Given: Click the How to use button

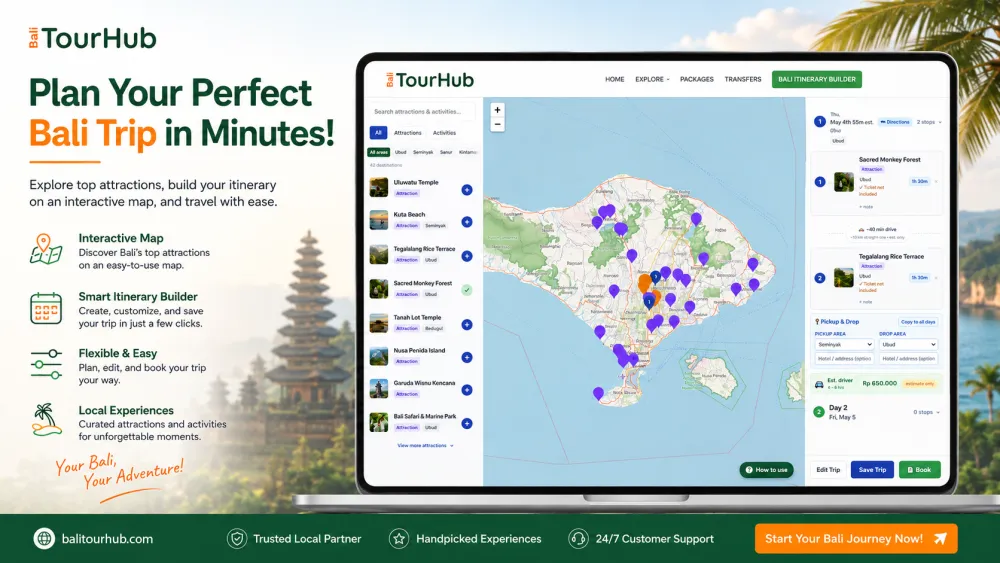Looking at the screenshot, I should [767, 470].
